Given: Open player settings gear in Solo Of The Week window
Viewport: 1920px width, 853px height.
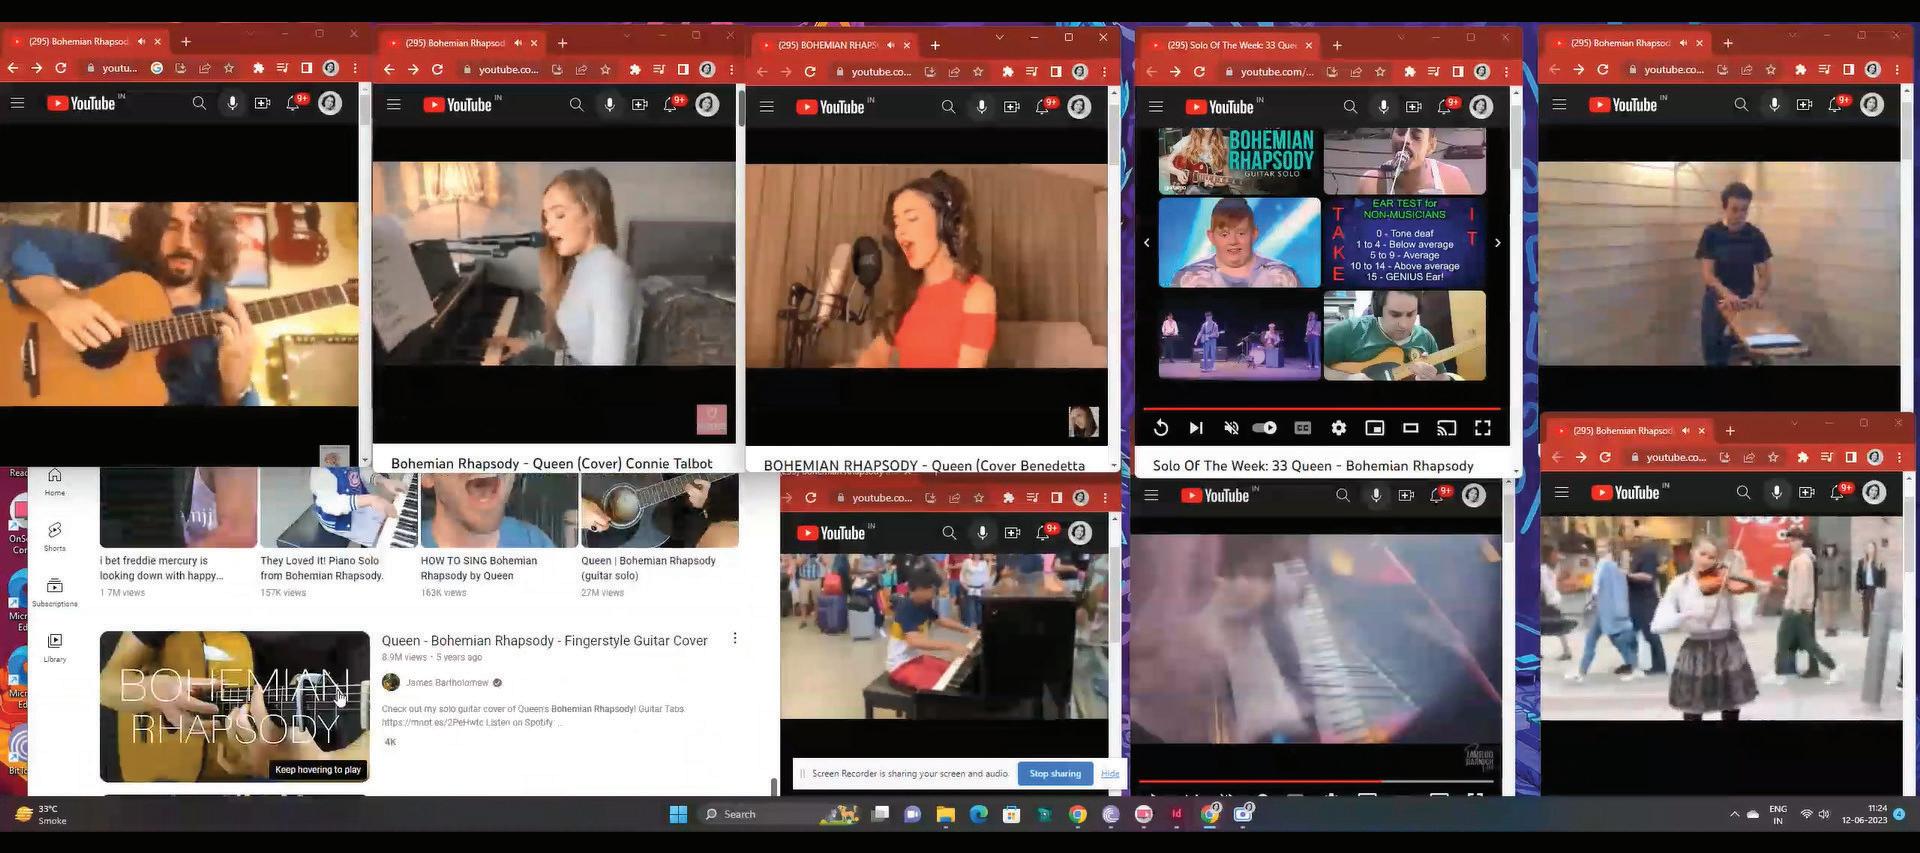Looking at the screenshot, I should (1338, 428).
